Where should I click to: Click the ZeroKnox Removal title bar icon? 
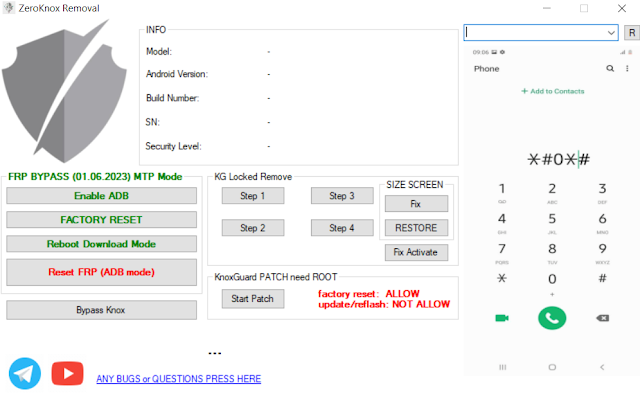click(8, 8)
